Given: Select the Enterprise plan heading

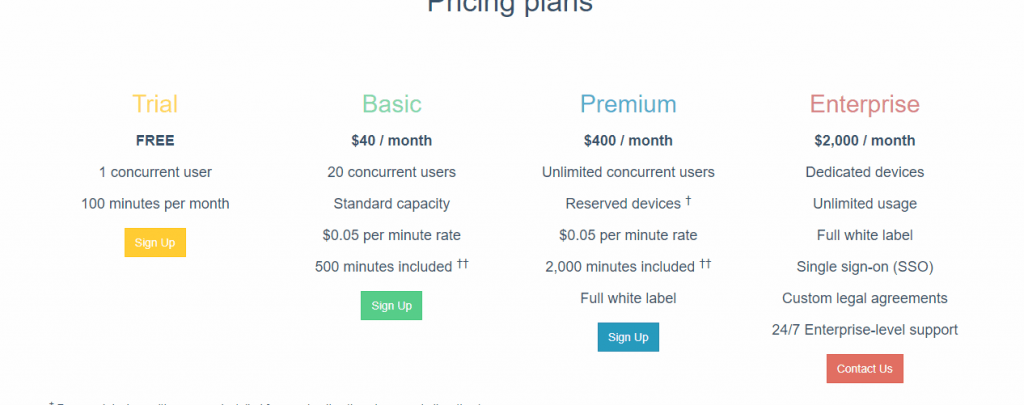Looking at the screenshot, I should [865, 105].
